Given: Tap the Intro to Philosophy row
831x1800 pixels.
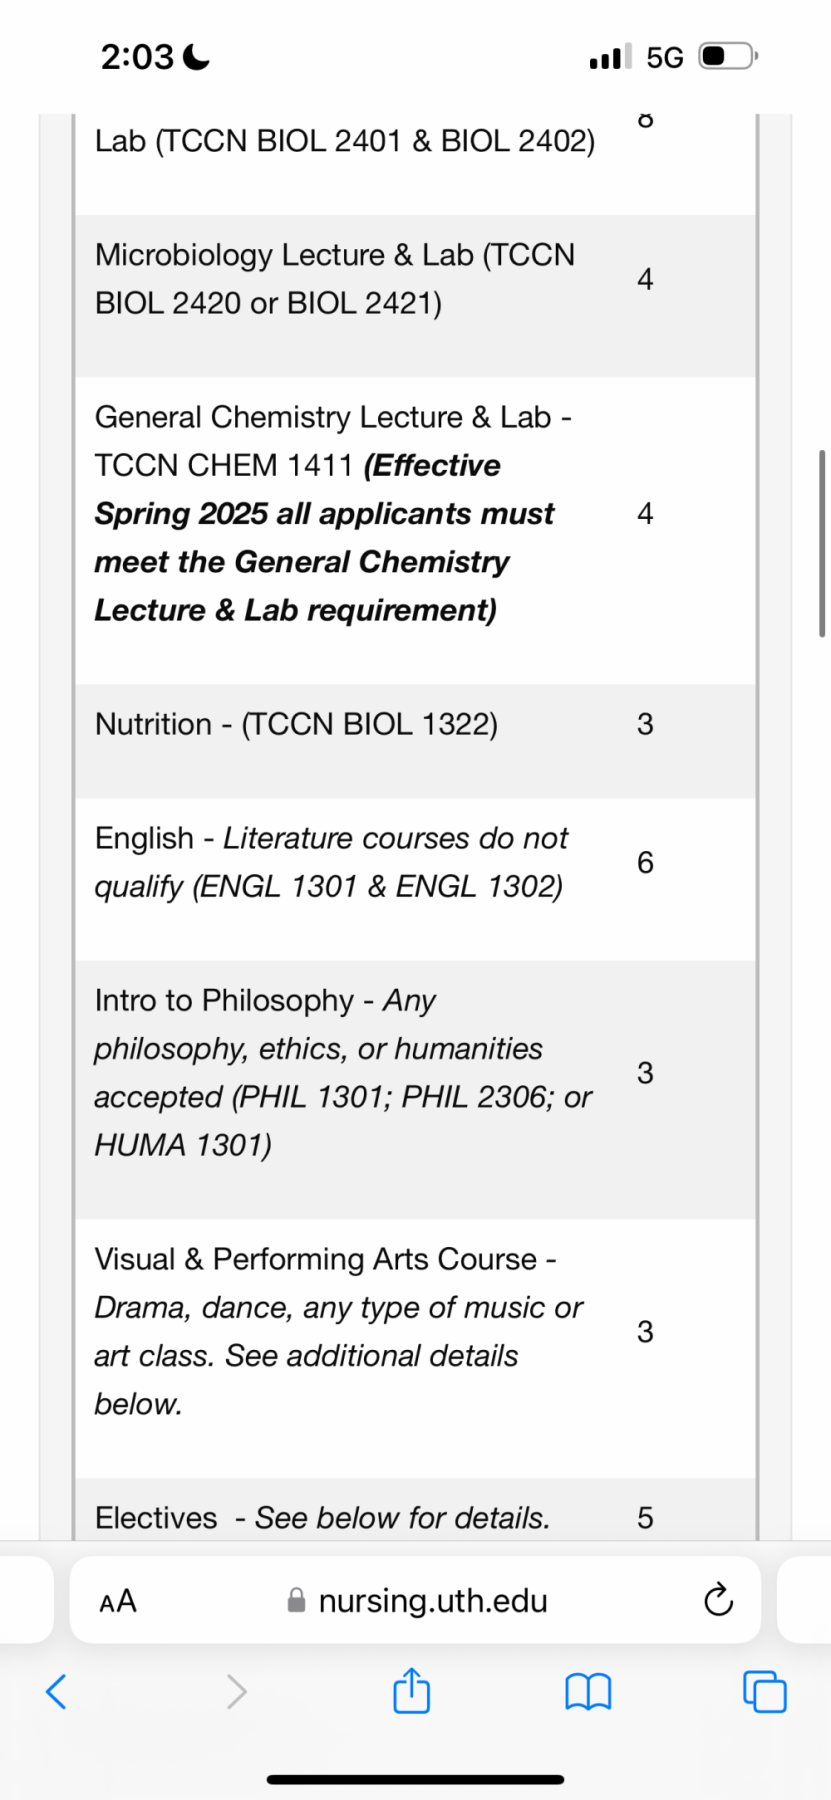Looking at the screenshot, I should click(415, 1090).
